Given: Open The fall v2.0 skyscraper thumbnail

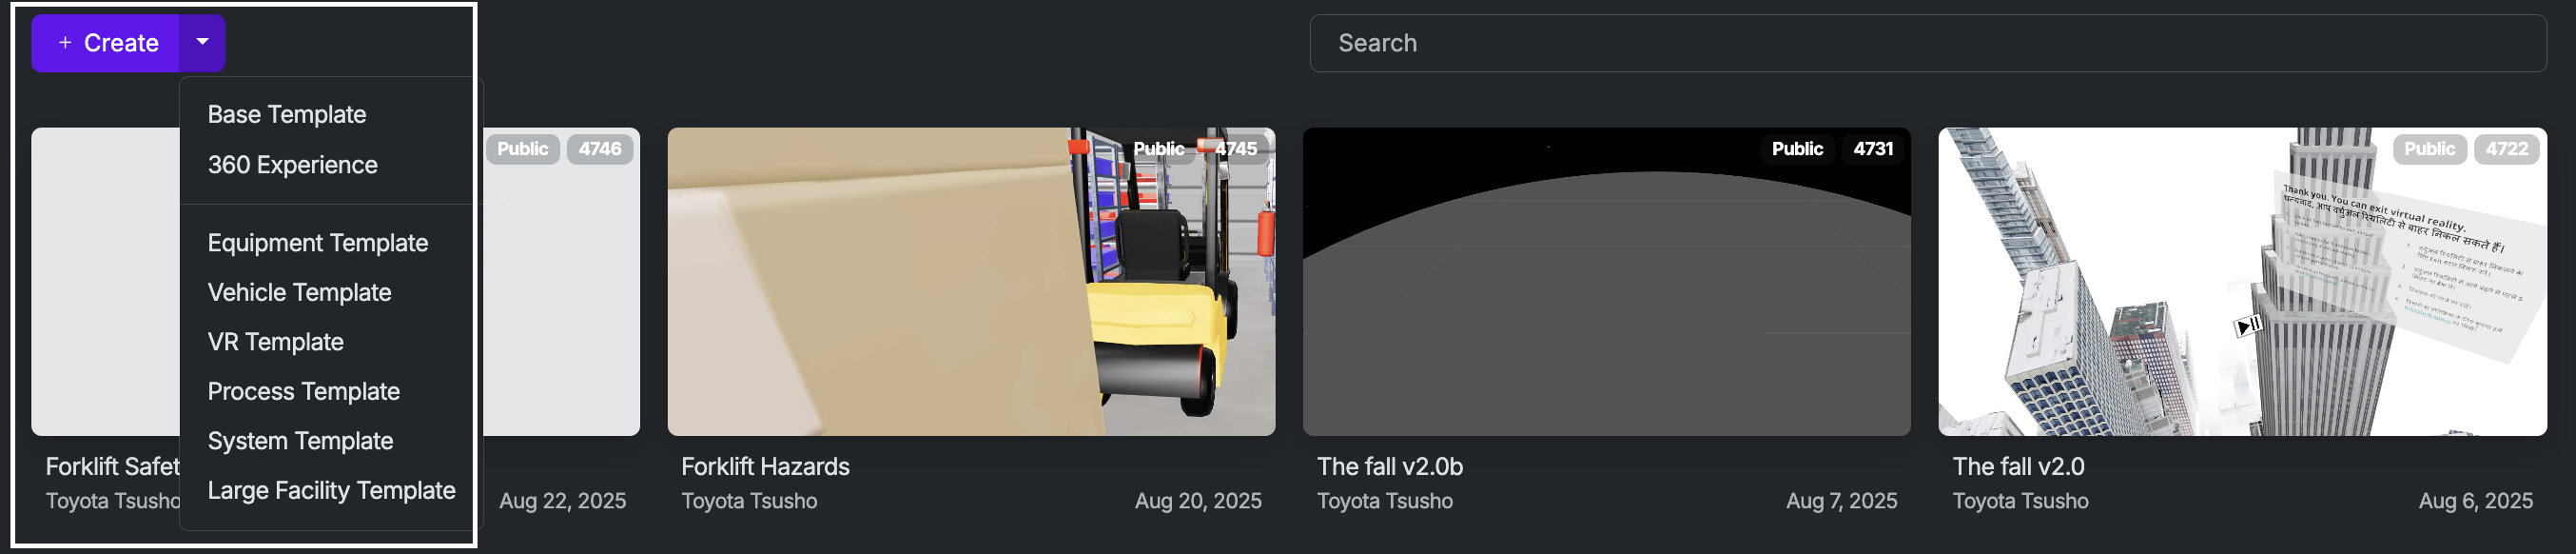Looking at the screenshot, I should click(x=2242, y=282).
